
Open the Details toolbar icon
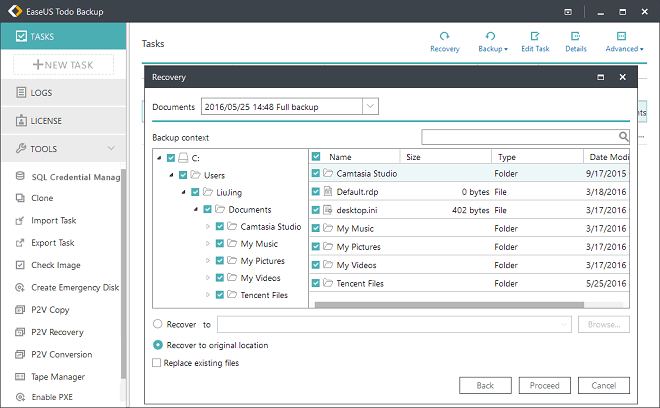click(575, 37)
